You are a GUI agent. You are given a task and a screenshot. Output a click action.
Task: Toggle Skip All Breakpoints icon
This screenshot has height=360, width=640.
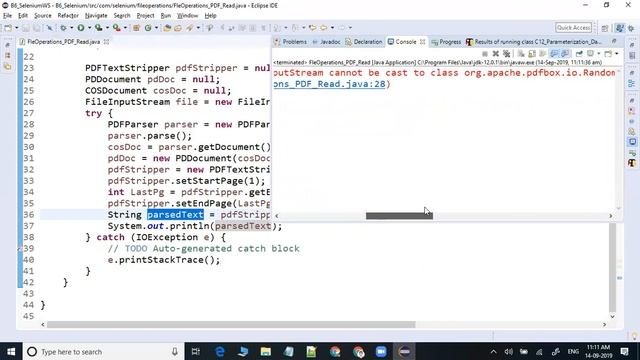(x=49, y=28)
